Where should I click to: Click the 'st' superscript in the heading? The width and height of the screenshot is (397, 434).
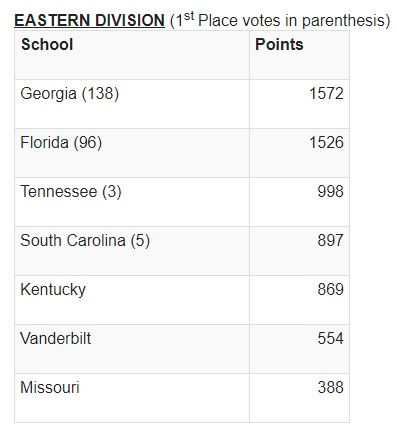tap(189, 16)
